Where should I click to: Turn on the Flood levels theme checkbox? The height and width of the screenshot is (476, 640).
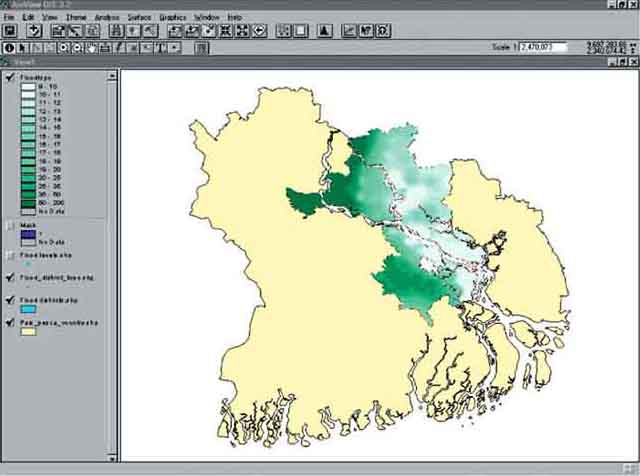10,256
